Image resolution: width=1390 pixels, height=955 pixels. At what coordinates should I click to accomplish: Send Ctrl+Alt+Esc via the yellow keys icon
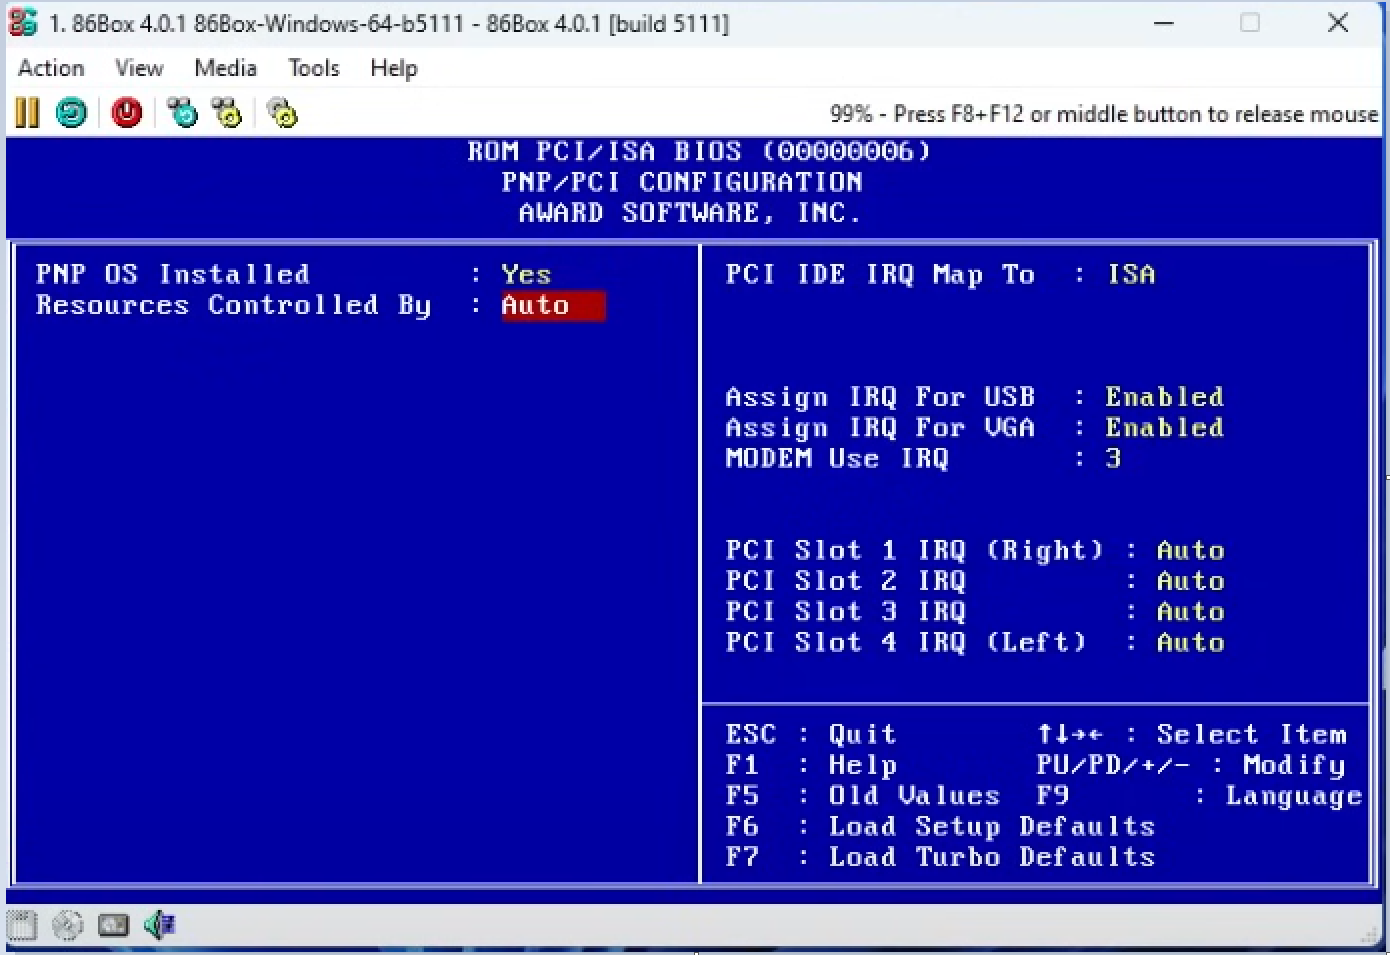pos(228,113)
